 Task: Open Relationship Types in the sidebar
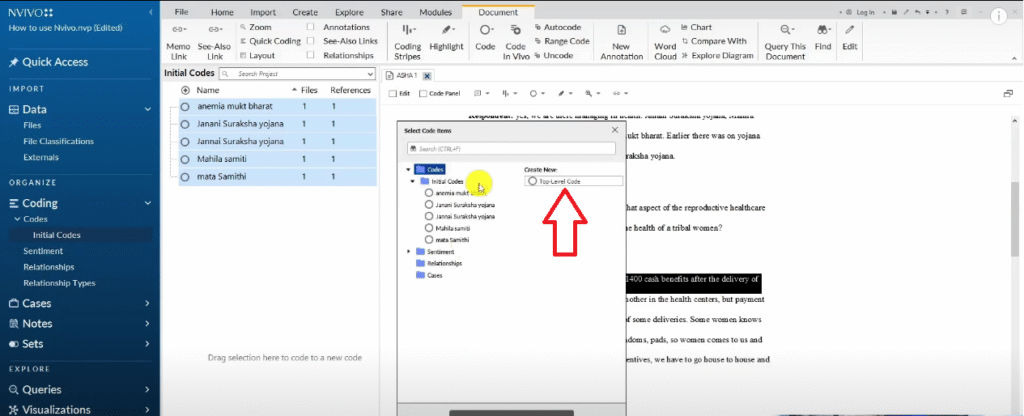(x=59, y=283)
